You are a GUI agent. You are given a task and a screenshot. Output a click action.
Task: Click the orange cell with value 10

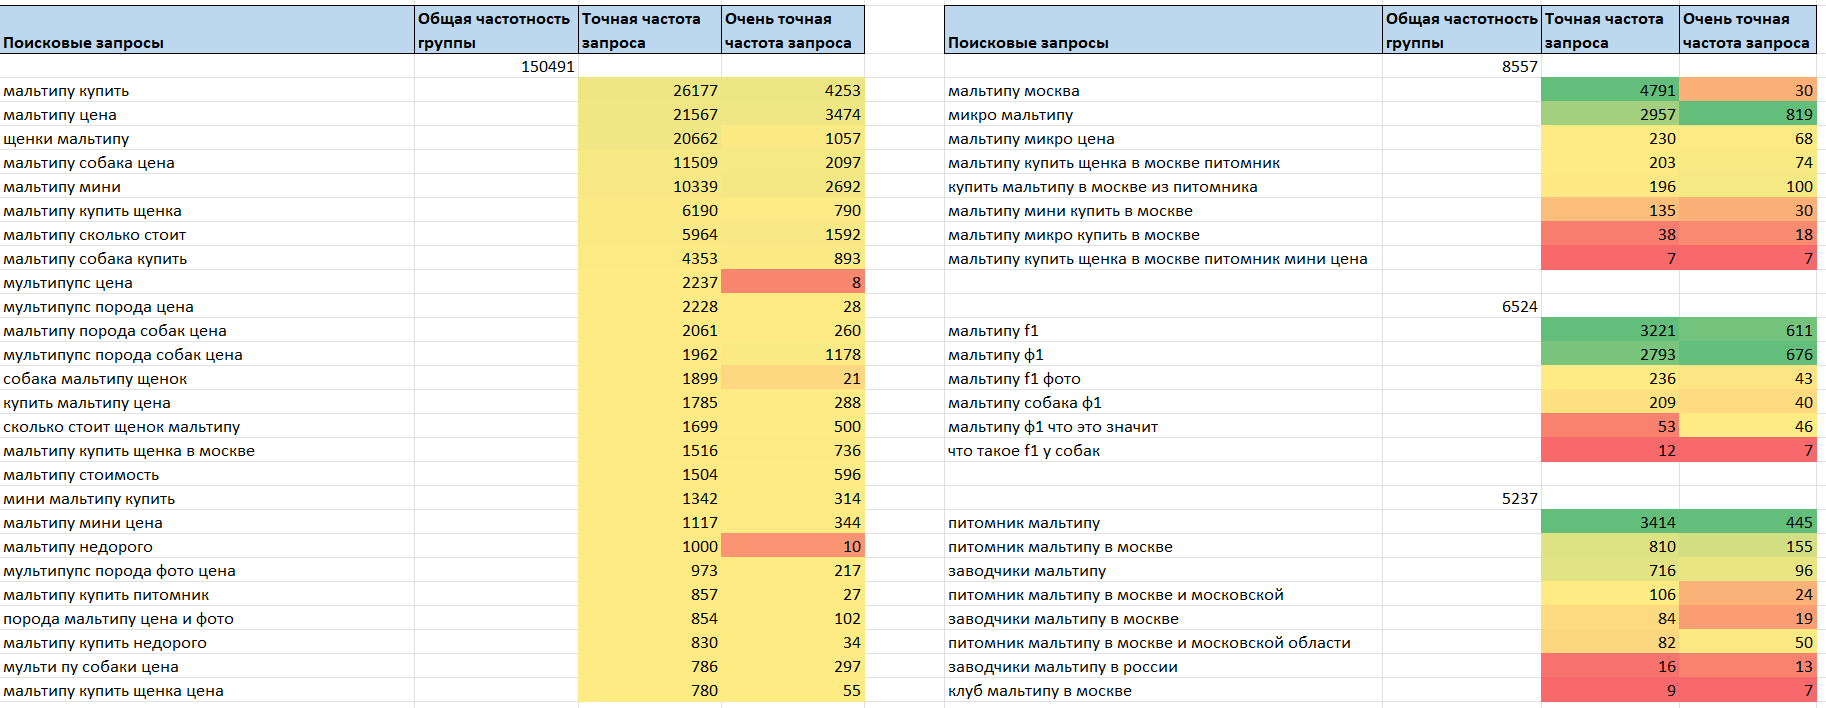(793, 546)
